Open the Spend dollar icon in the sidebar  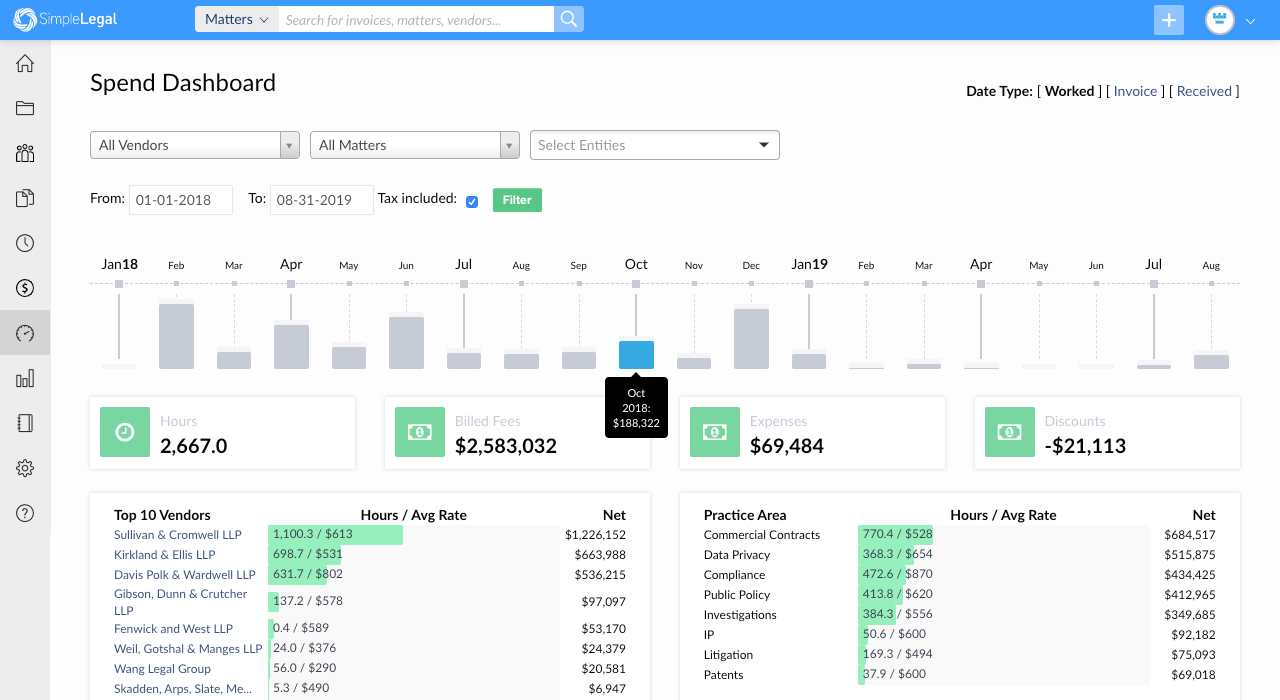click(x=24, y=287)
